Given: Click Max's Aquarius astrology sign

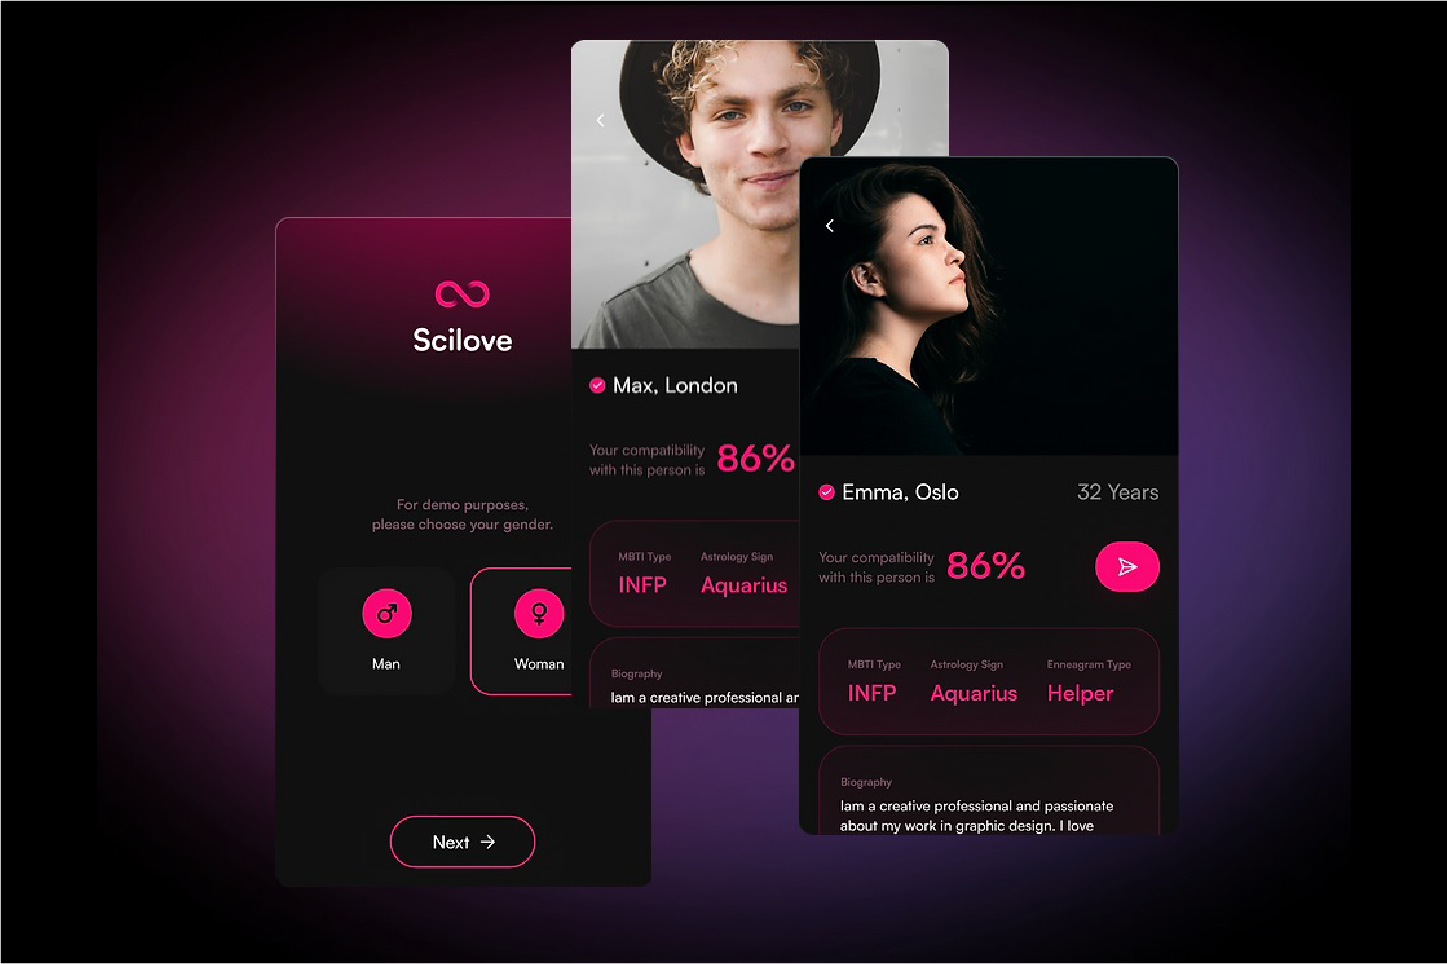Looking at the screenshot, I should point(744,586).
